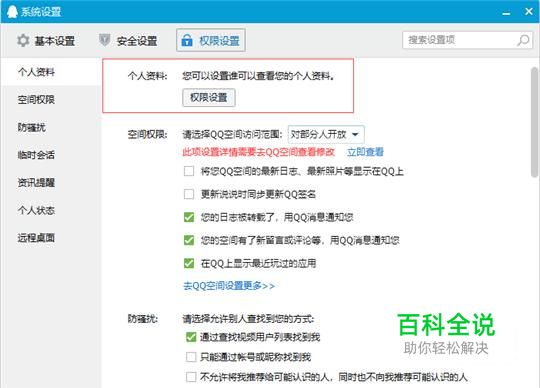Tick 更新说说时同步更新QQ签名 checkbox
The width and height of the screenshot is (540, 388).
tap(189, 194)
